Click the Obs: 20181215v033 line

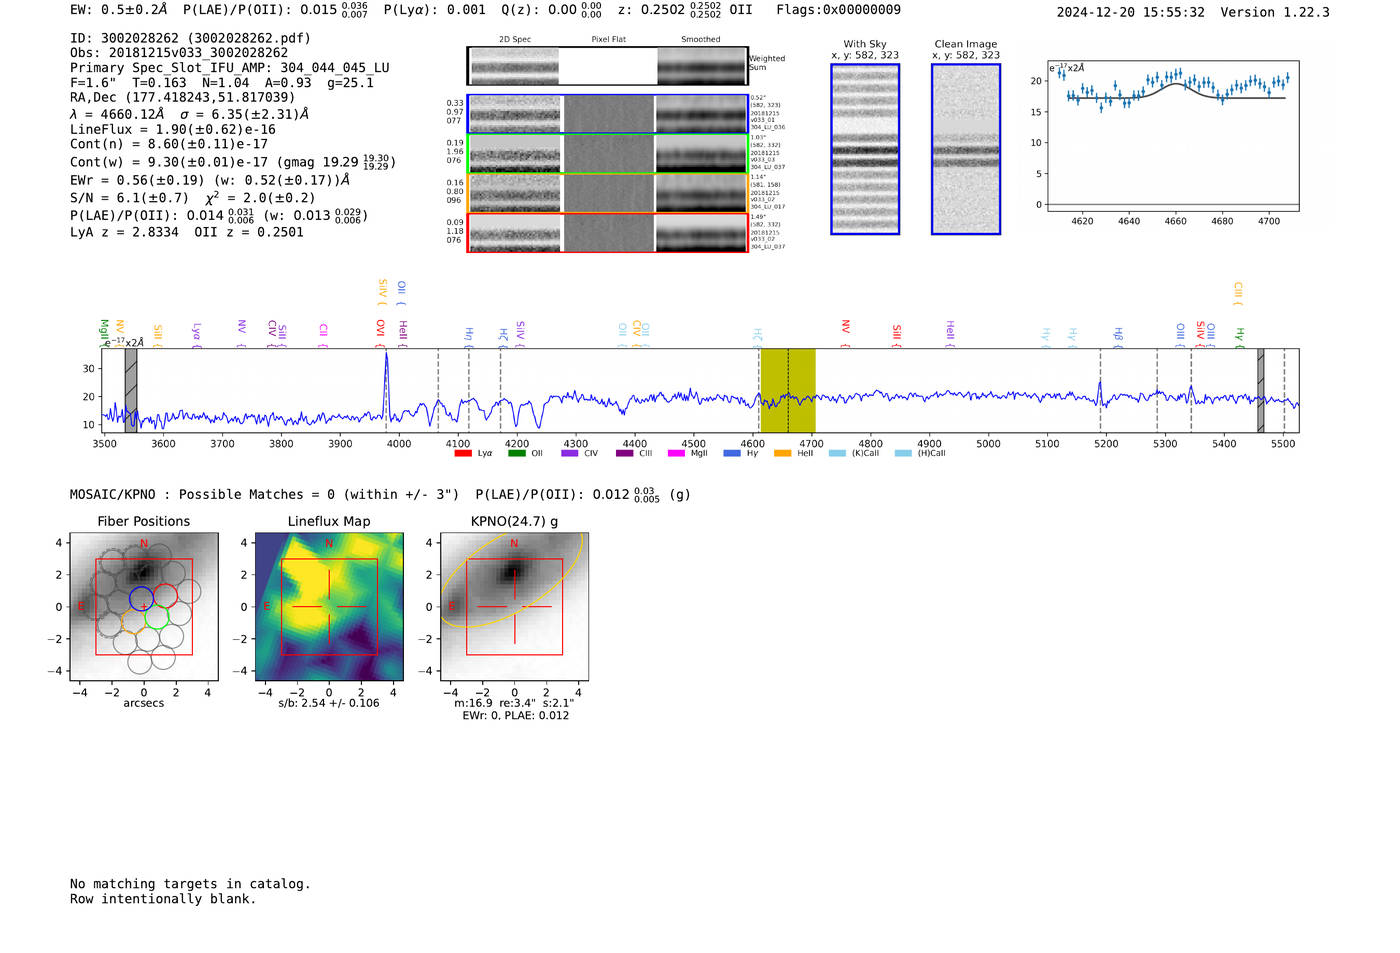pyautogui.click(x=179, y=53)
